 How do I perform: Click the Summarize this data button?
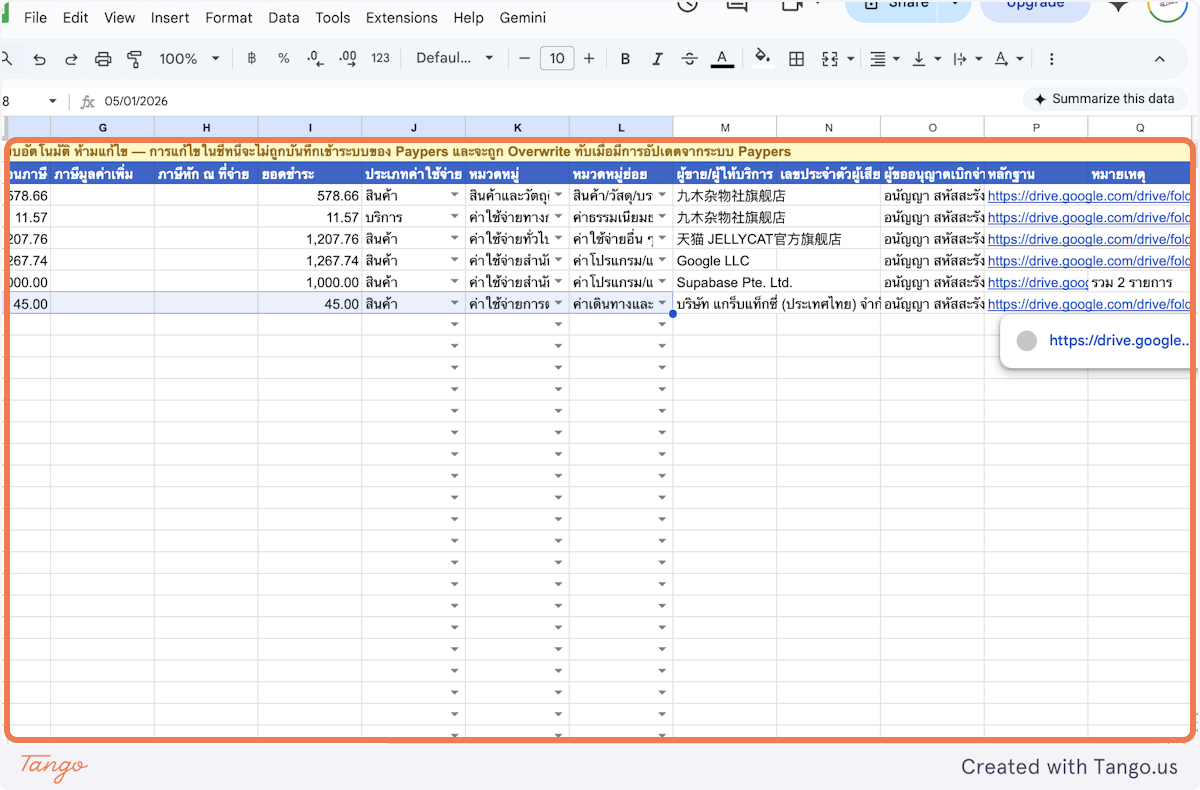1103,99
